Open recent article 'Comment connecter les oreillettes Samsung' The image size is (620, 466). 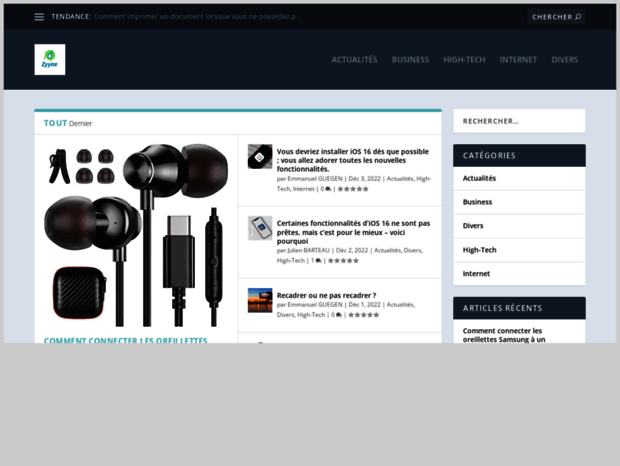[504, 335]
